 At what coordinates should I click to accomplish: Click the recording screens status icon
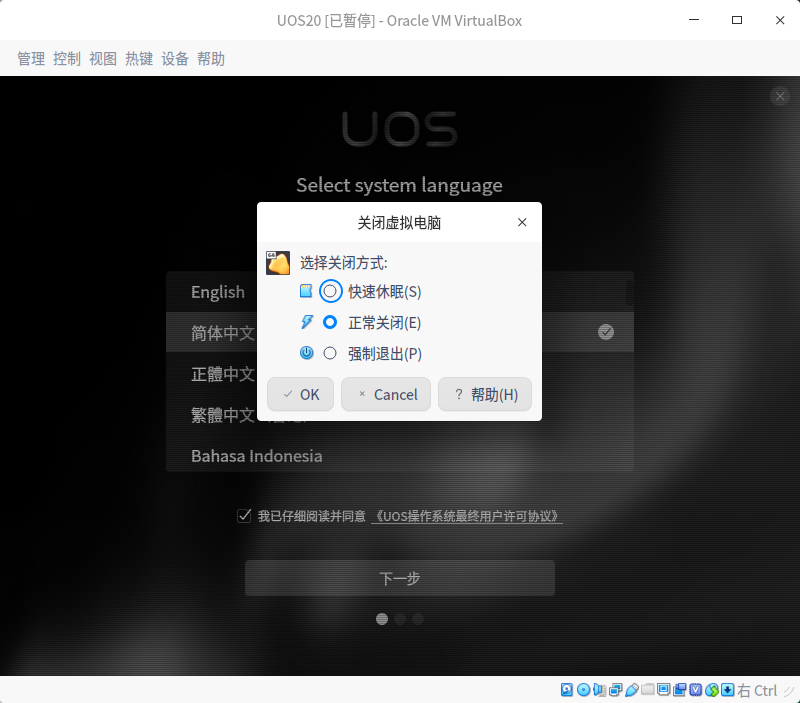coord(680,690)
